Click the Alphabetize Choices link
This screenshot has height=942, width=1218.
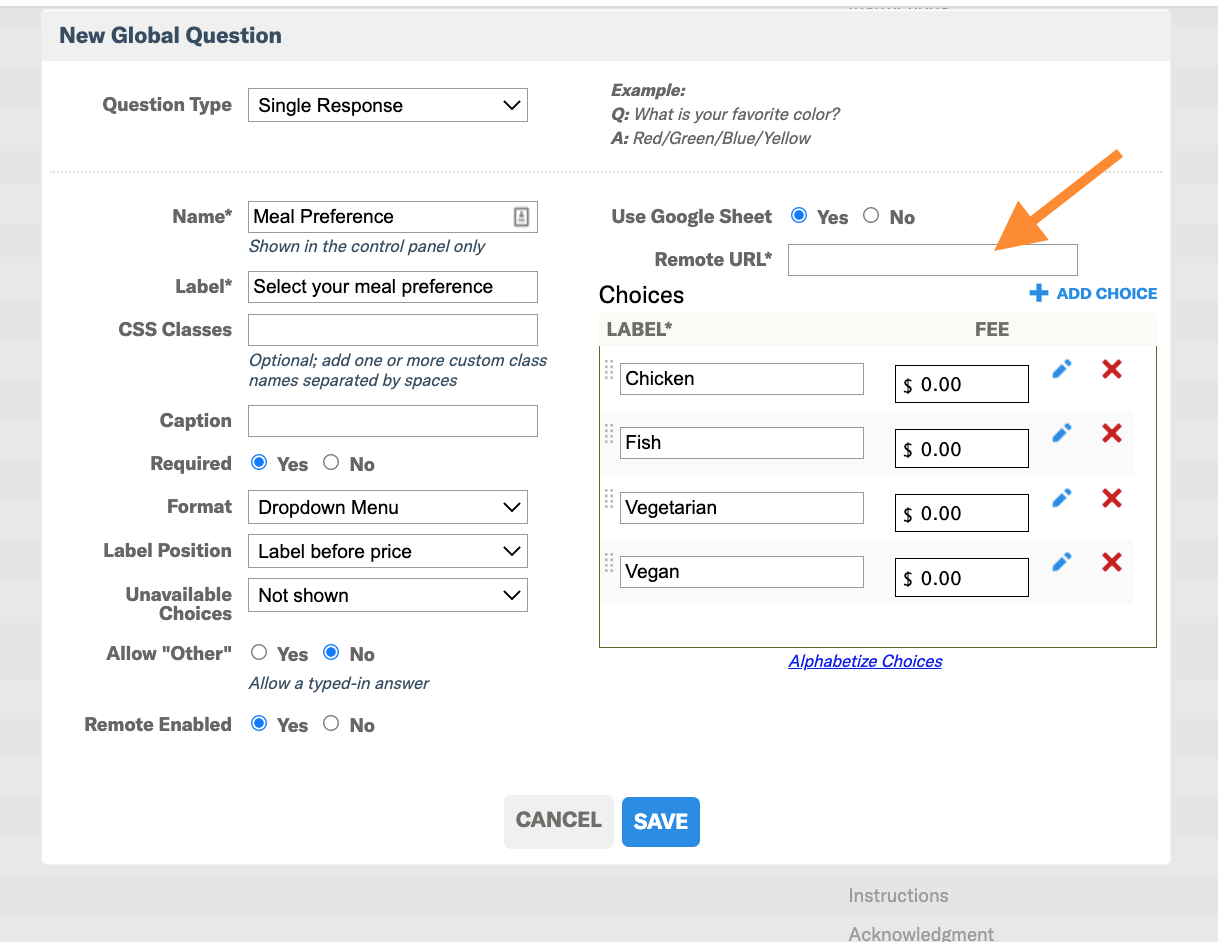click(865, 661)
